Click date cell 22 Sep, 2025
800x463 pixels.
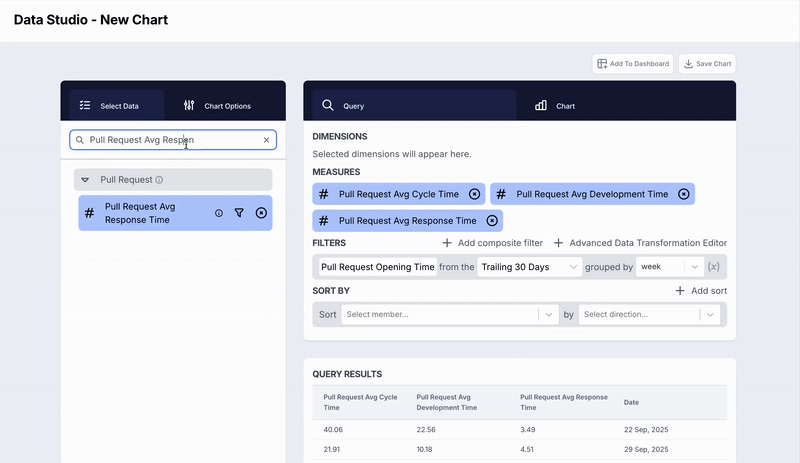[646, 430]
